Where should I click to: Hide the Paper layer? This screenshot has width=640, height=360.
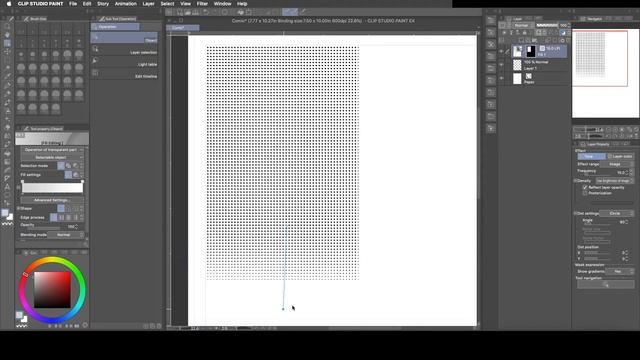click(501, 78)
